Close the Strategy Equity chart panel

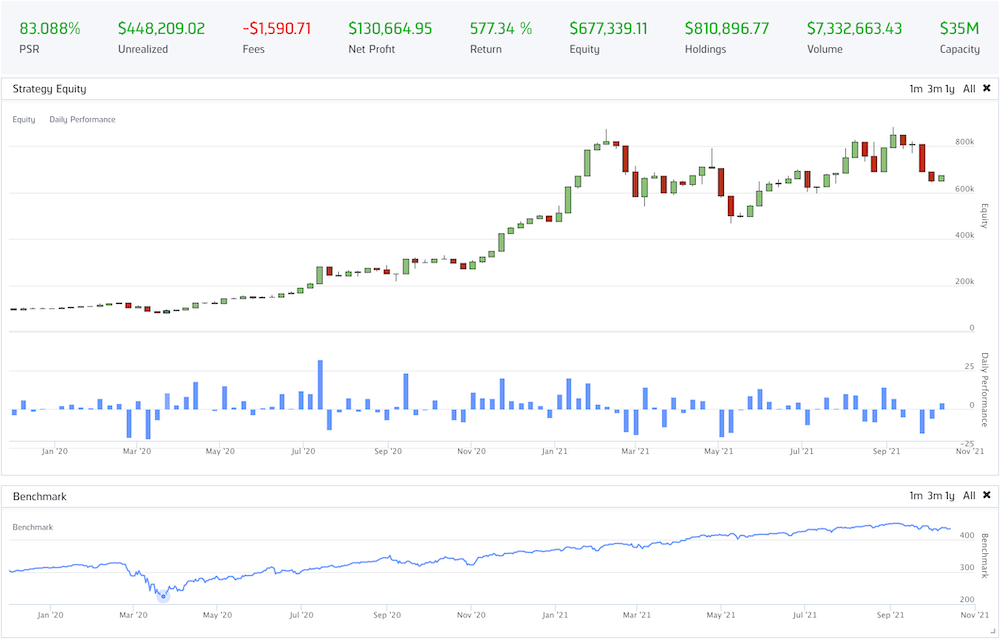coord(986,89)
